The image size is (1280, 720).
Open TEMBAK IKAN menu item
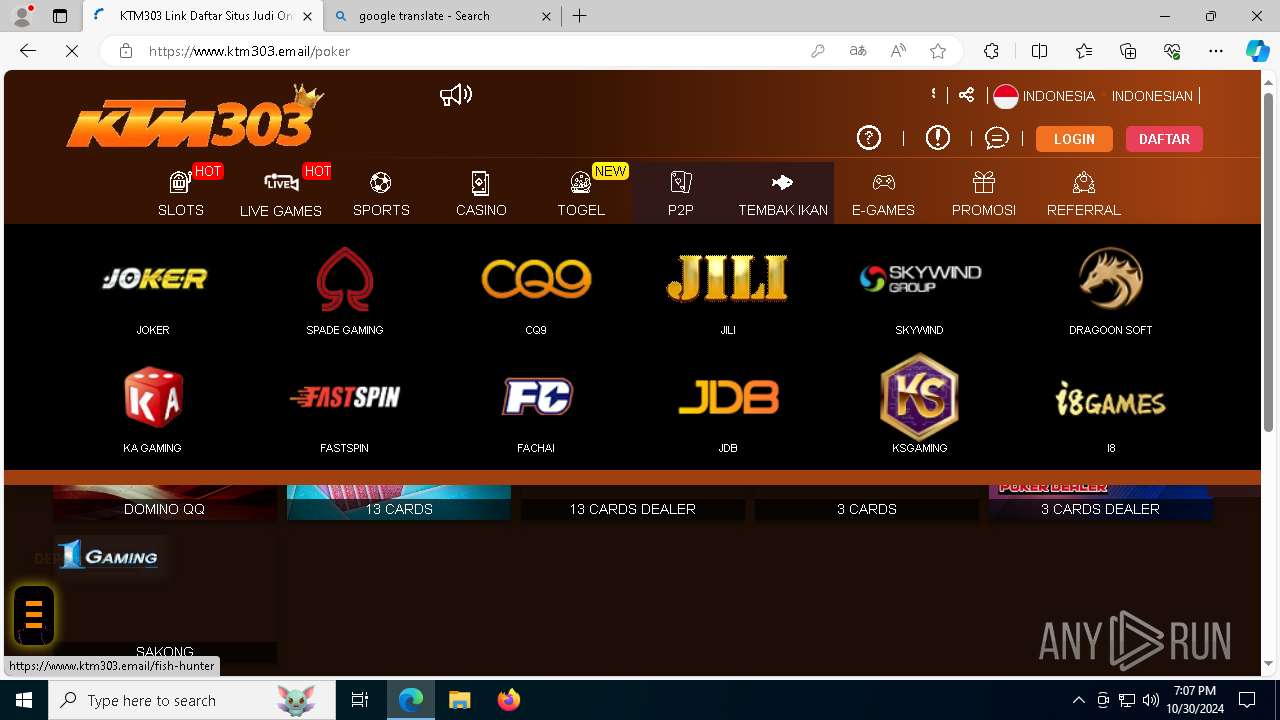pos(783,193)
